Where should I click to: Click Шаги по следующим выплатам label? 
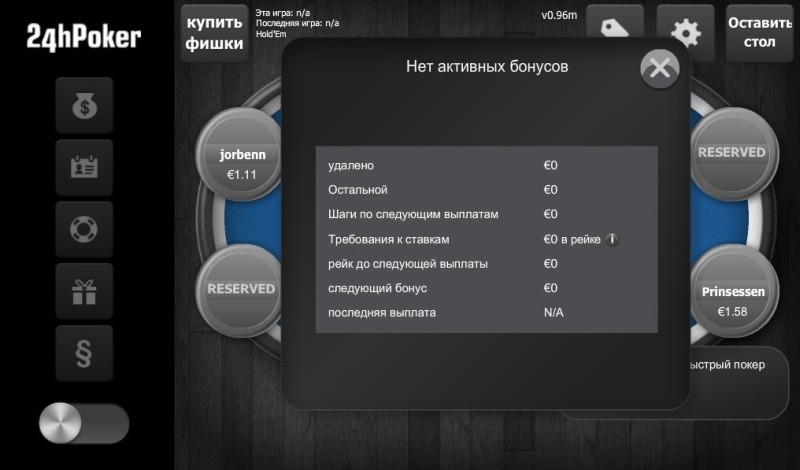413,214
